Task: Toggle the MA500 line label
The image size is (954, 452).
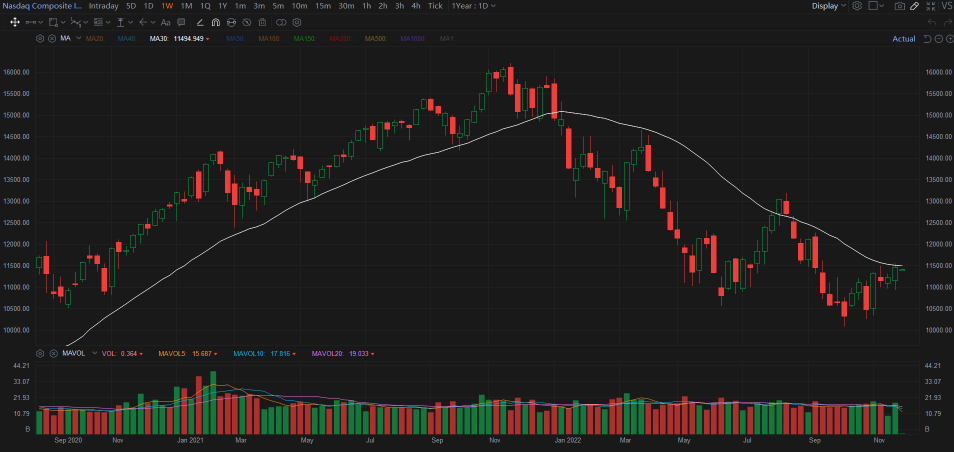Action: [x=375, y=38]
